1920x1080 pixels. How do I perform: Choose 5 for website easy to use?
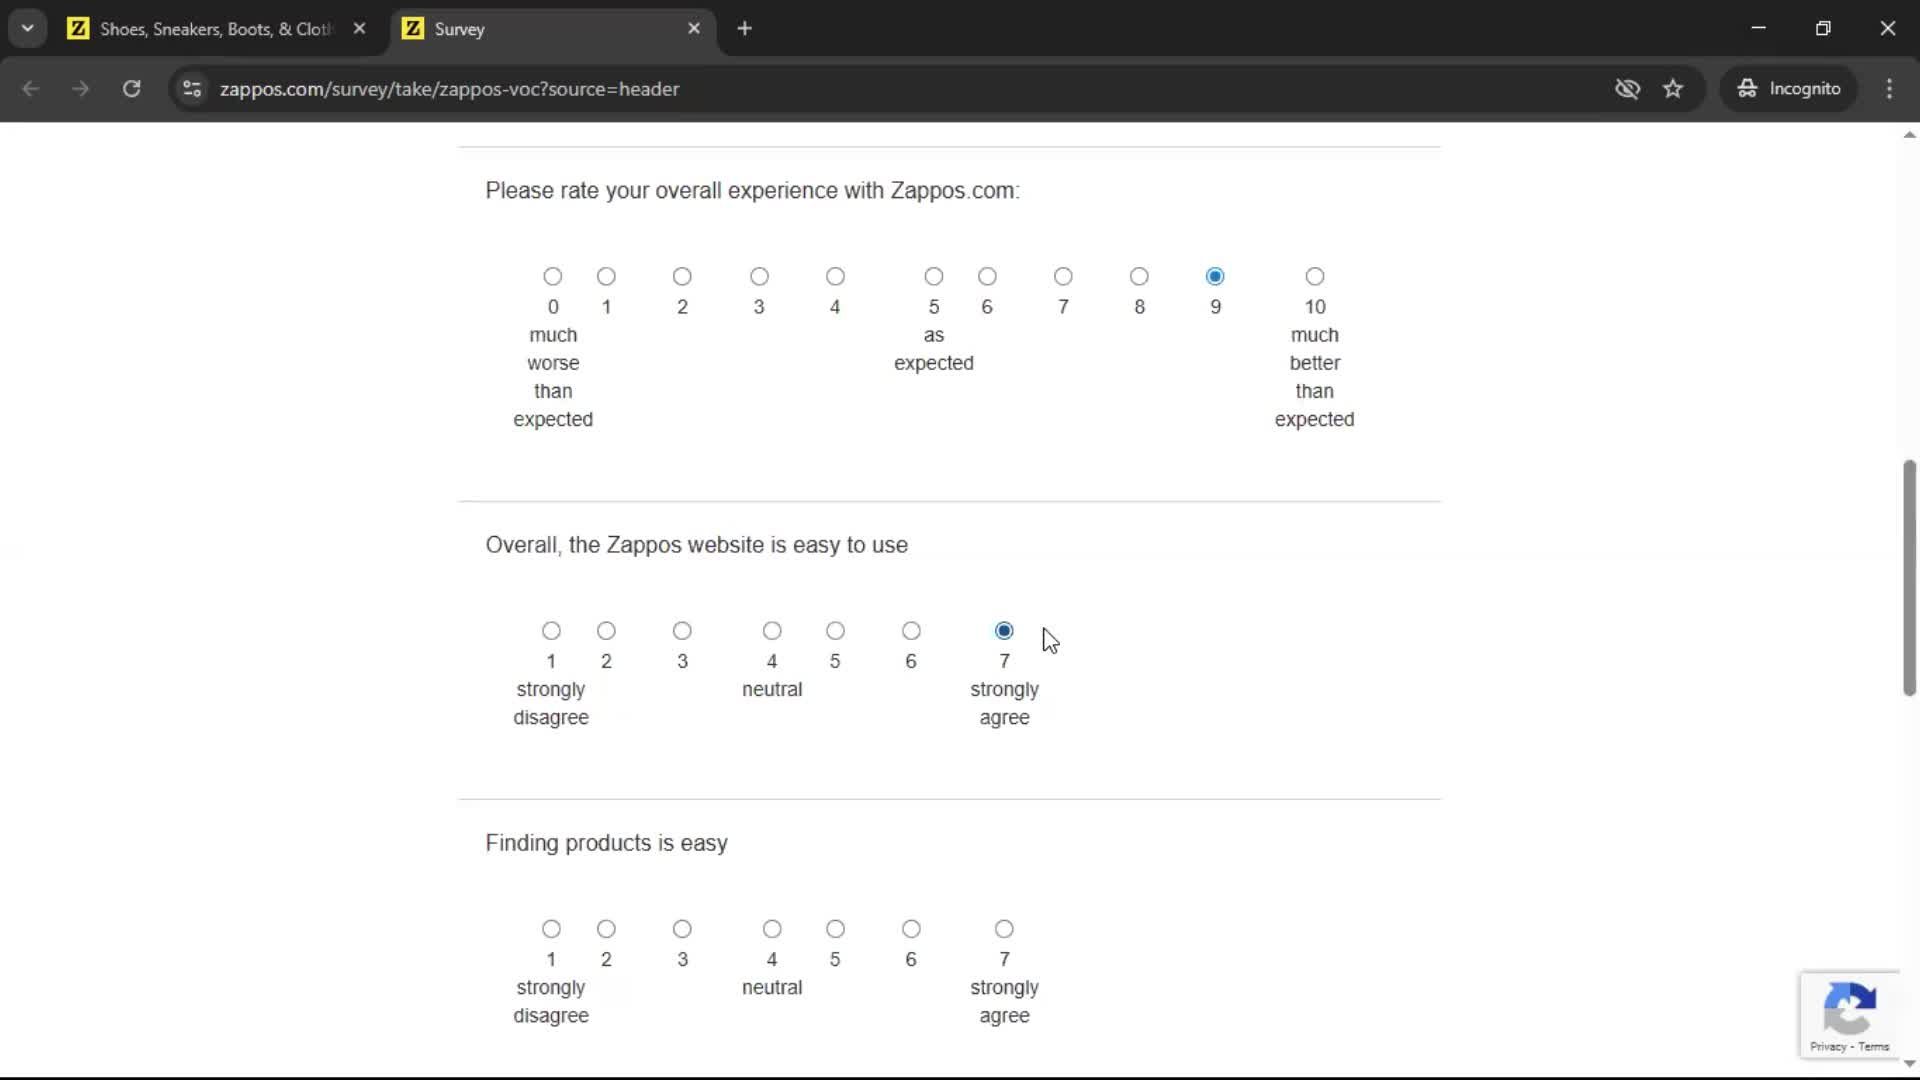coord(835,630)
